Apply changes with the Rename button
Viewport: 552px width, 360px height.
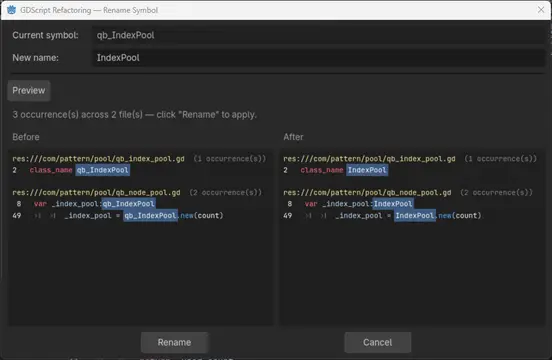pos(174,342)
